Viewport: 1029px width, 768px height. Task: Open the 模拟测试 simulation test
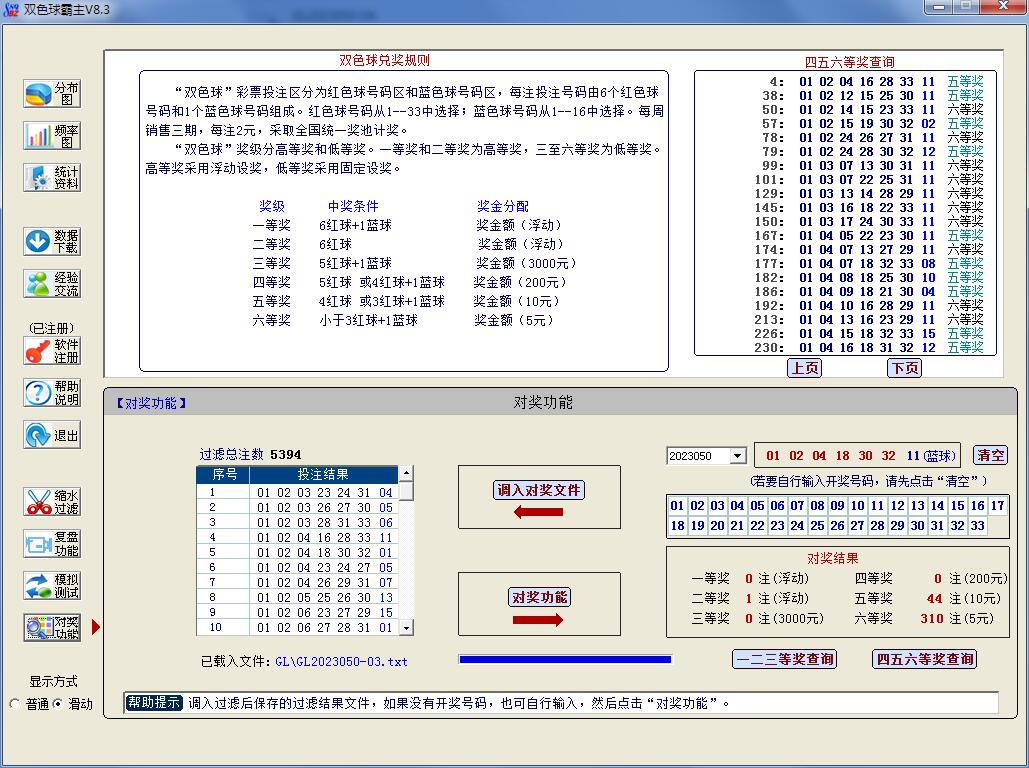click(x=52, y=586)
